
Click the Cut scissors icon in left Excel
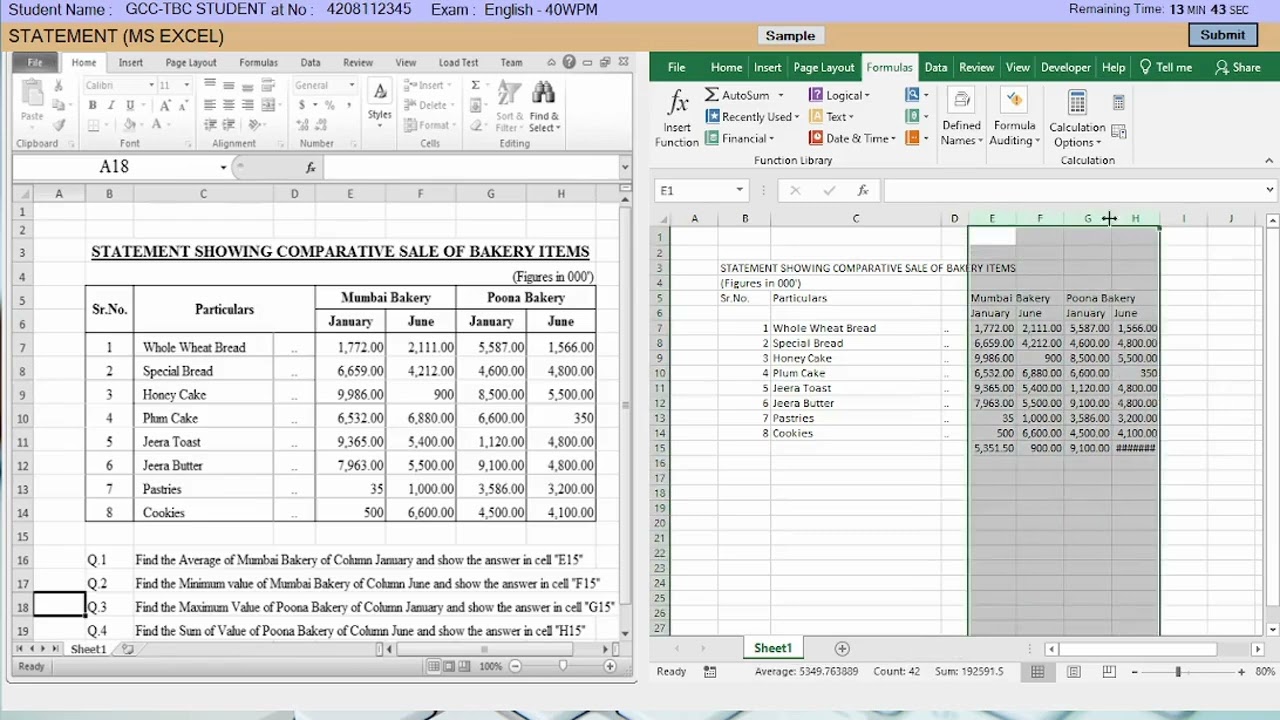[60, 86]
